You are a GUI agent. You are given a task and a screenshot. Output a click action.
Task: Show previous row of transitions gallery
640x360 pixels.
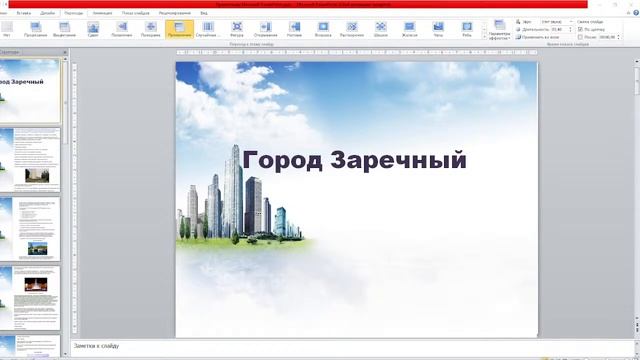point(484,23)
